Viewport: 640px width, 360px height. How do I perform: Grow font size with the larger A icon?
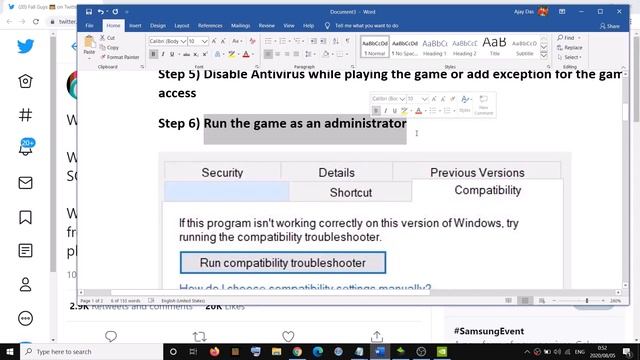tap(213, 41)
